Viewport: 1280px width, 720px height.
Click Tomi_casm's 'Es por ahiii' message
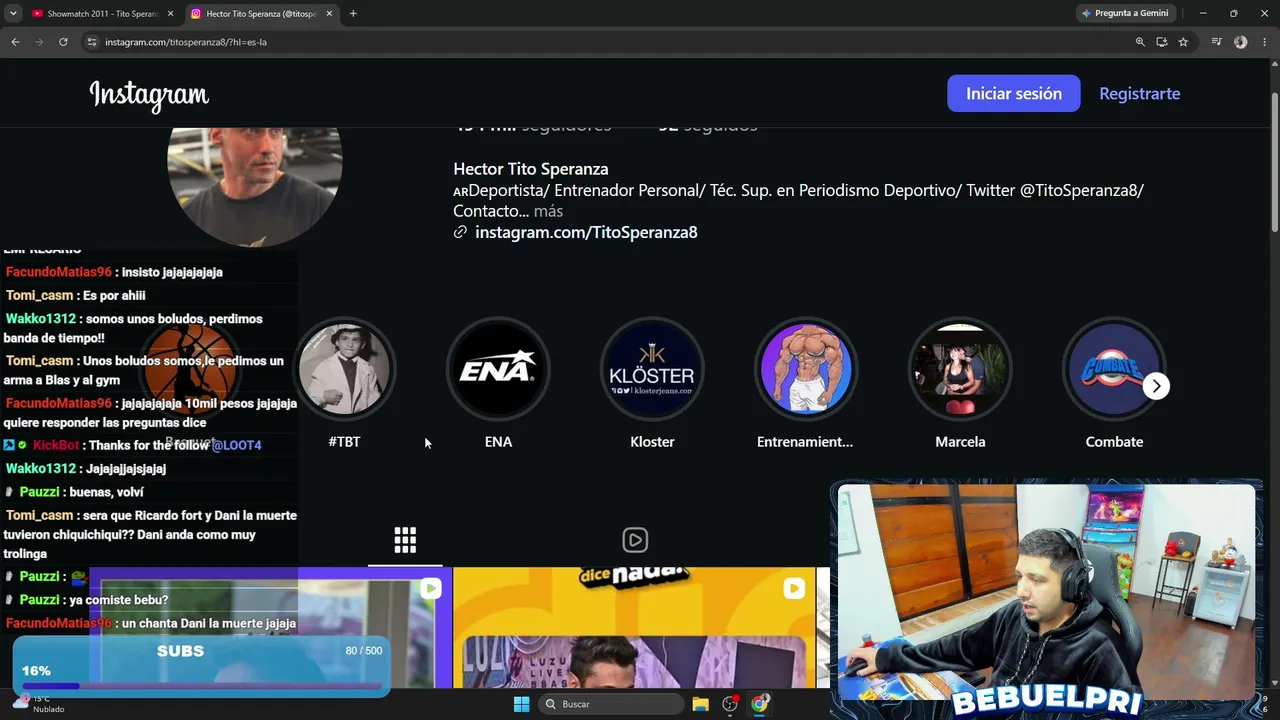click(114, 296)
